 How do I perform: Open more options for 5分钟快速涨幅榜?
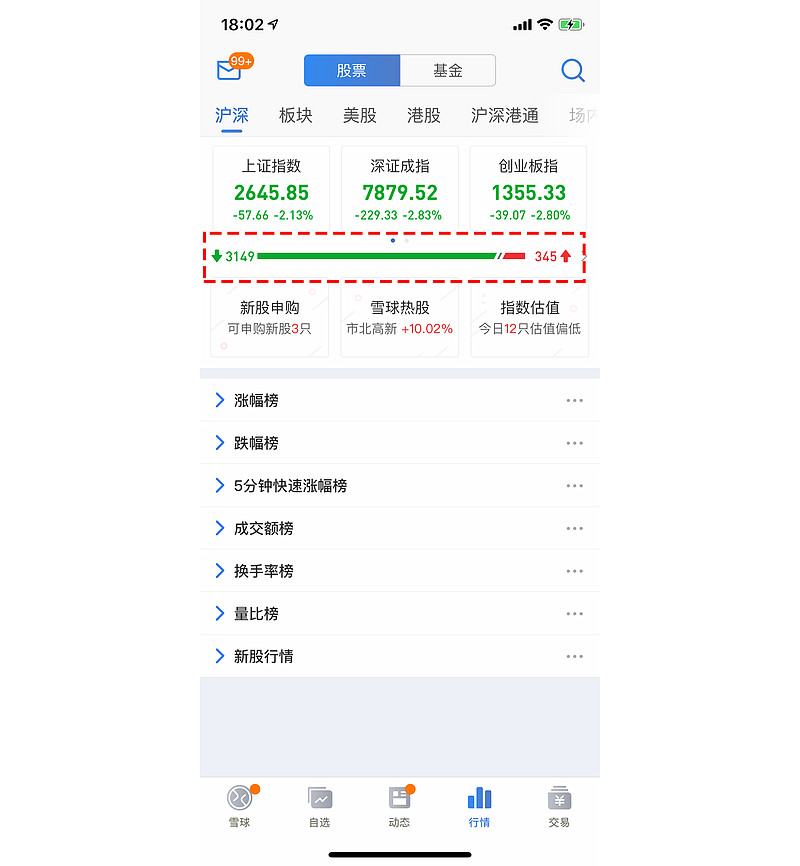575,485
